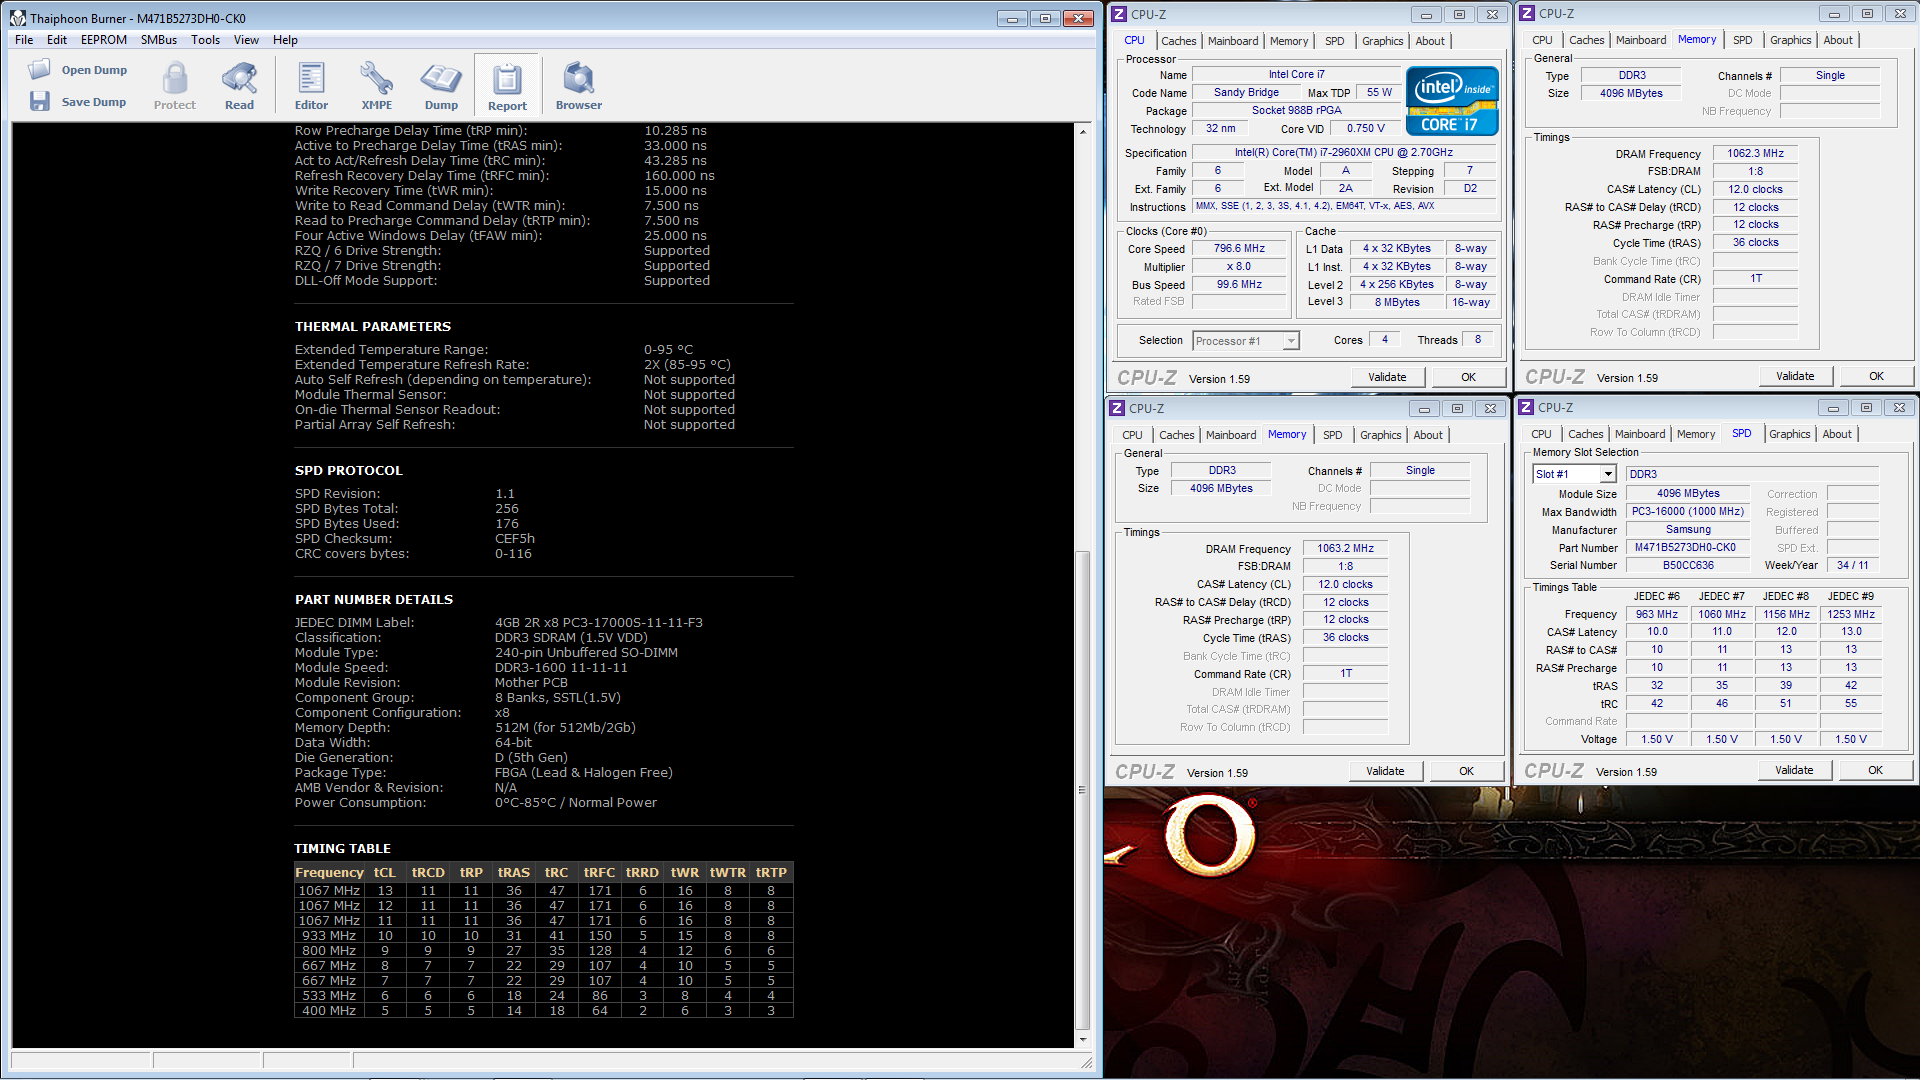This screenshot has height=1080, width=1920.
Task: Select SPD tab in top-right CPU-Z Memory window
Action: 1743,40
